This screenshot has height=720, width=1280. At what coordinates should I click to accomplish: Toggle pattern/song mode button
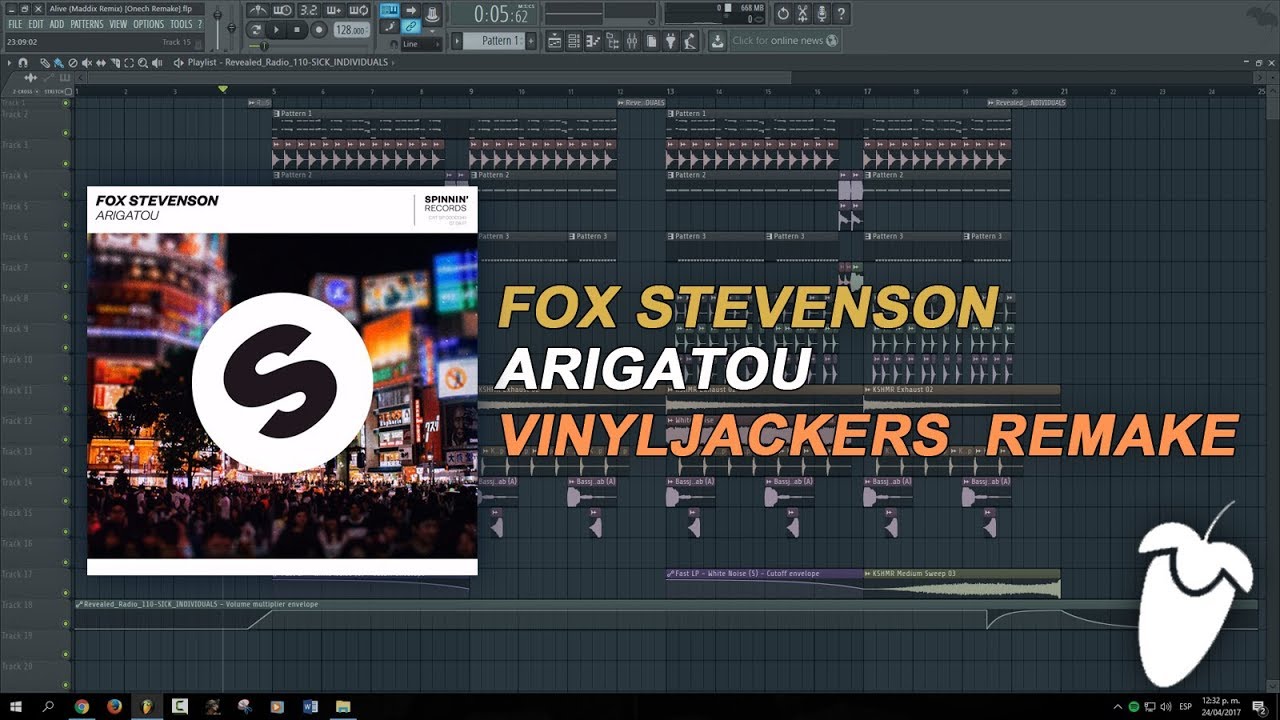[x=255, y=30]
